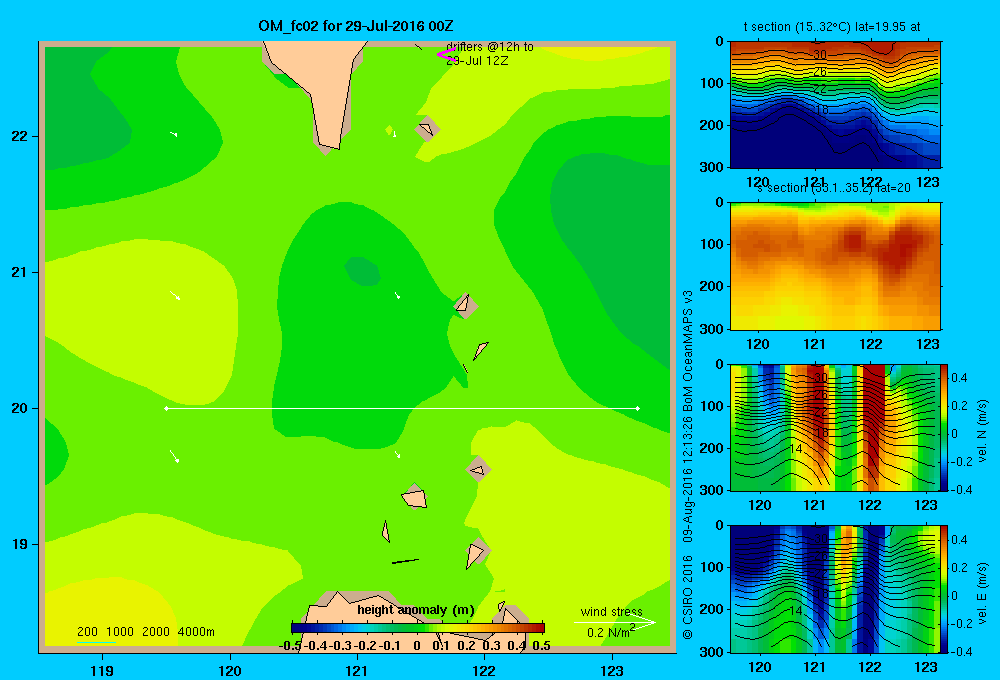The width and height of the screenshot is (1000, 680).
Task: Click the 'height anomaly (m)' label
Action: [416, 610]
